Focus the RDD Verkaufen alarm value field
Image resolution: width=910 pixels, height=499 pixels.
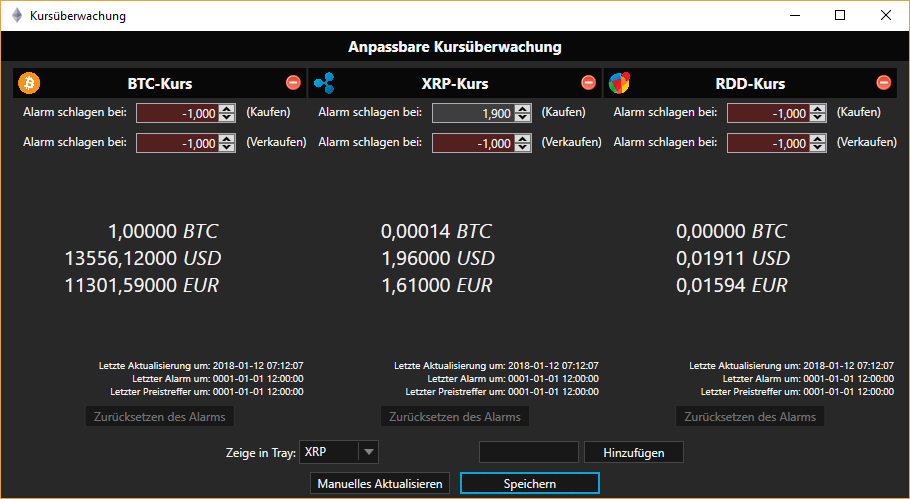tap(768, 143)
